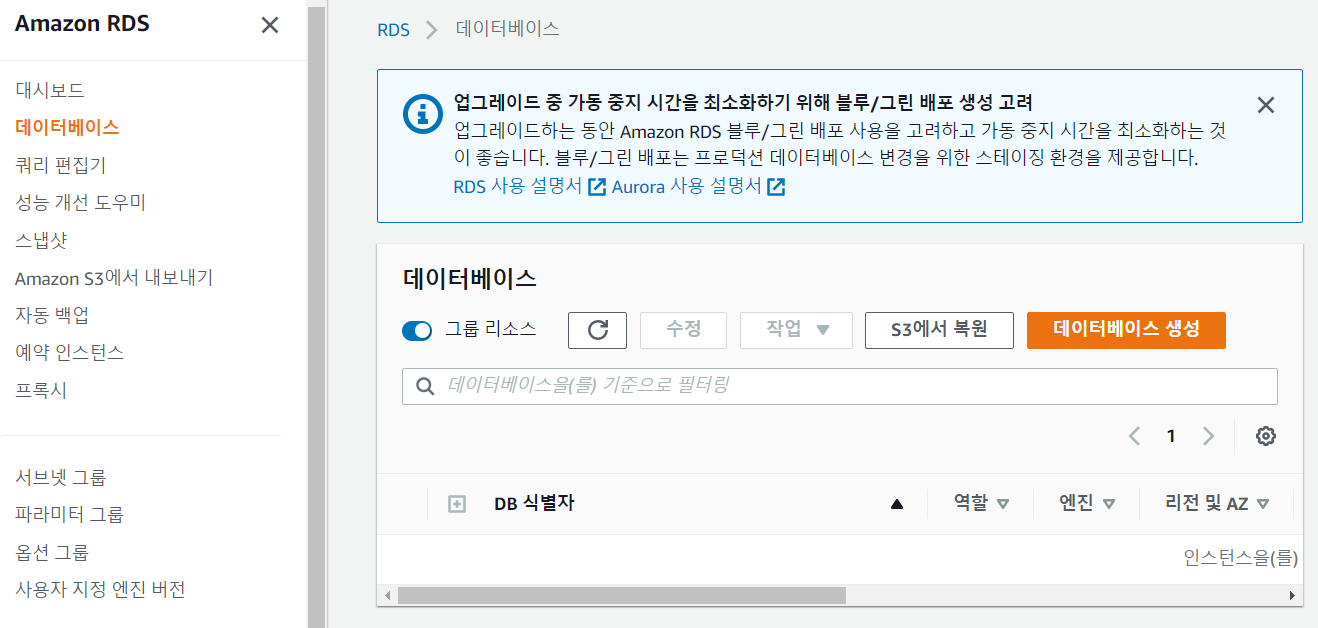Open 옵션 그룹 in the sidebar
This screenshot has height=628, width=1318.
coord(52,552)
